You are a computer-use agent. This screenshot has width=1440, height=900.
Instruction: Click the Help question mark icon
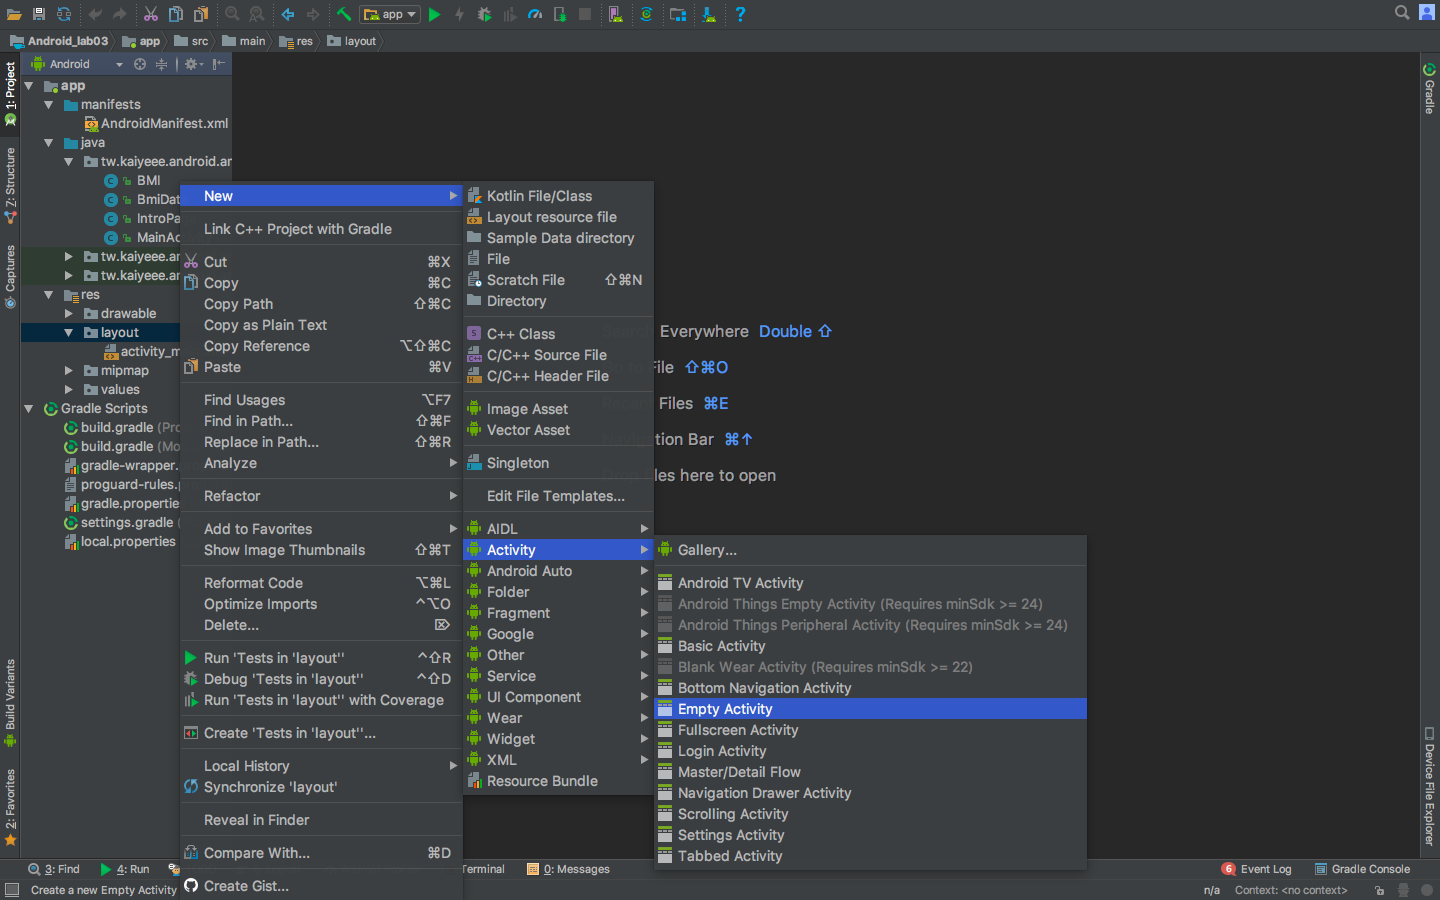coord(740,14)
